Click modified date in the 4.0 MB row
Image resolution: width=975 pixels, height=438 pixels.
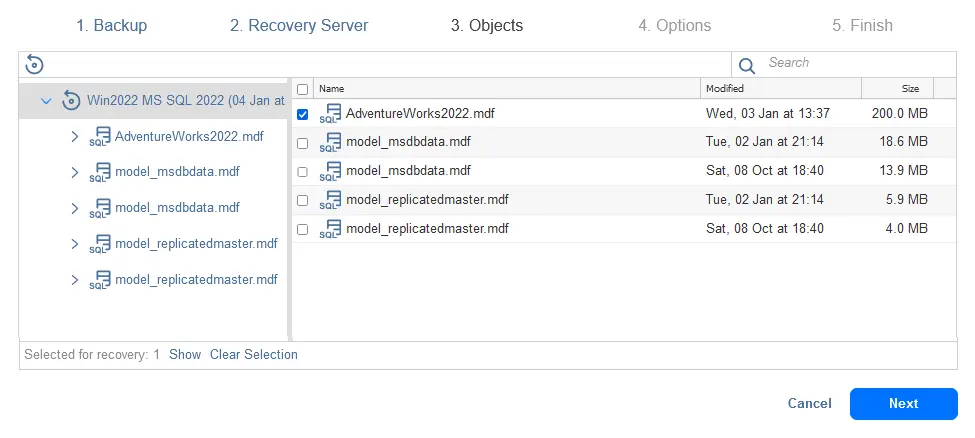765,229
